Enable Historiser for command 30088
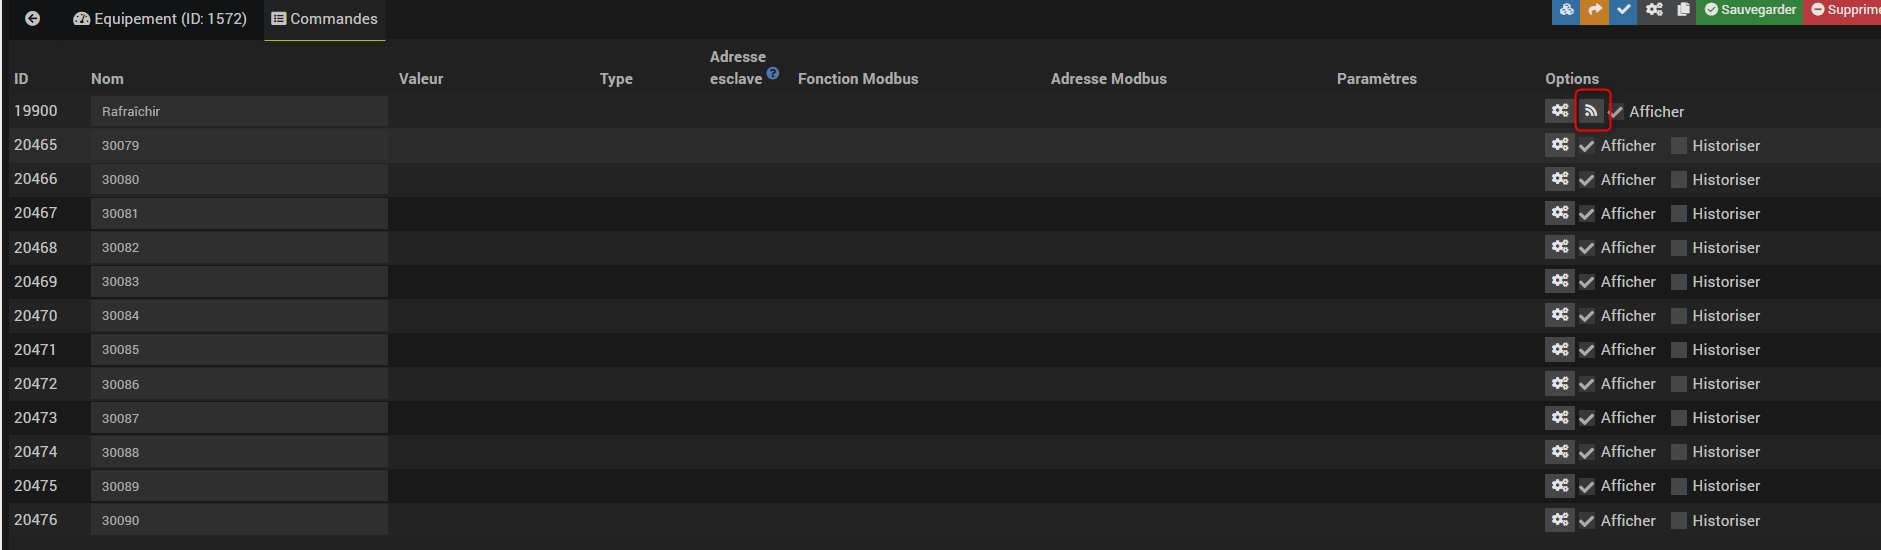 [1679, 452]
